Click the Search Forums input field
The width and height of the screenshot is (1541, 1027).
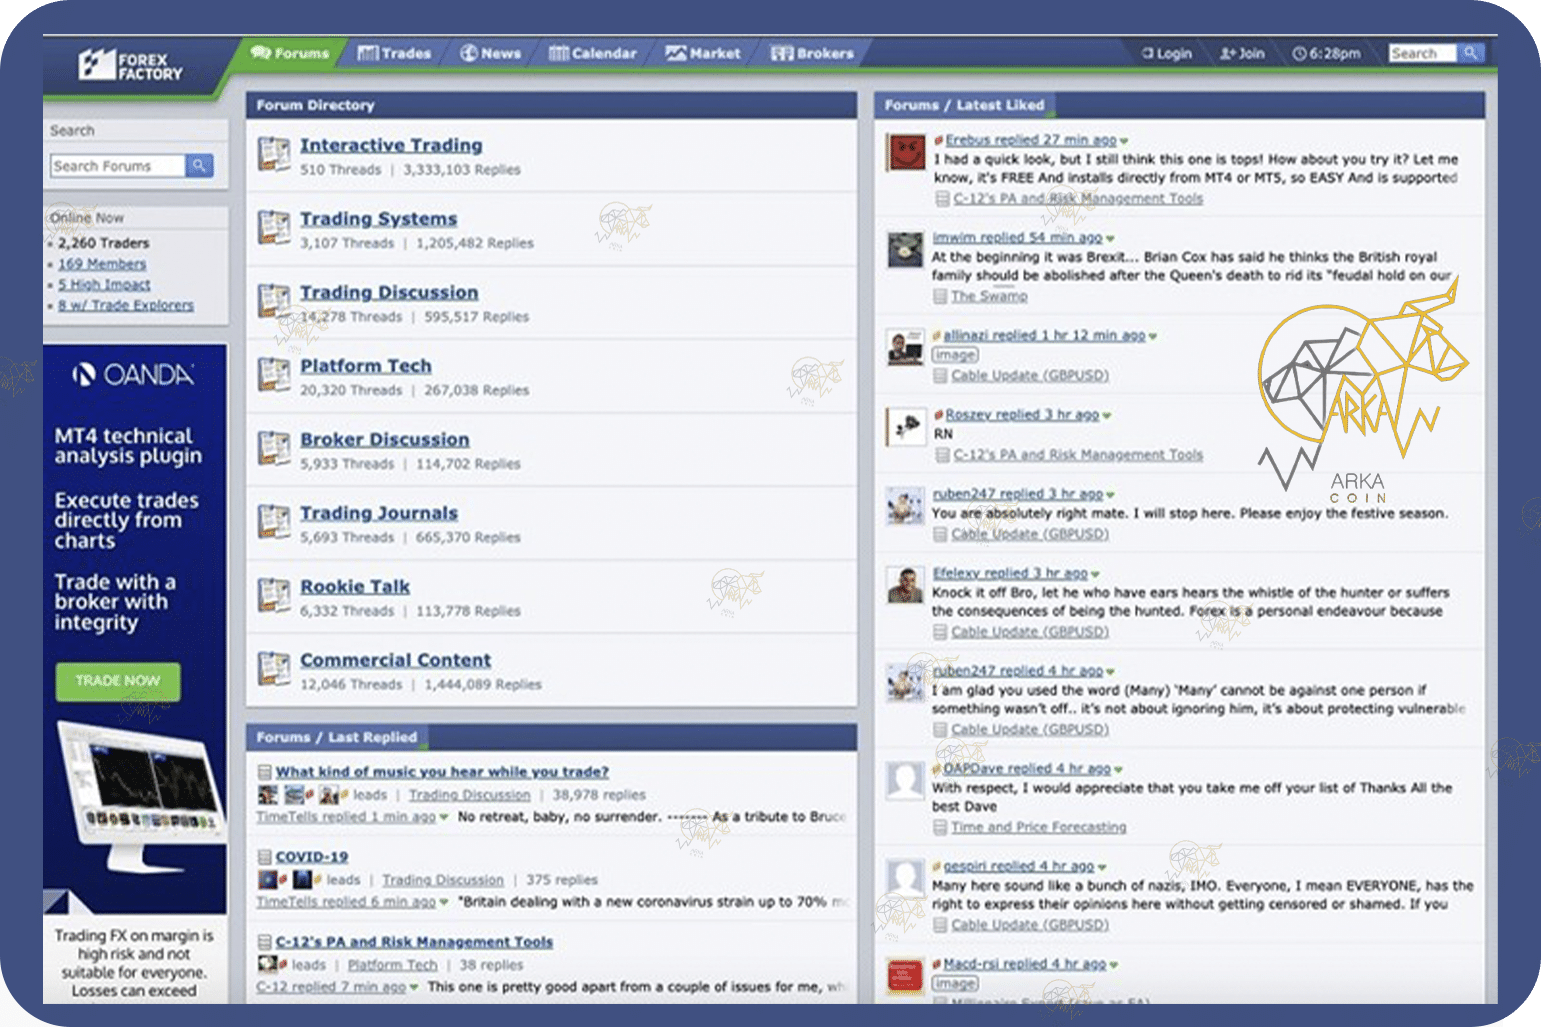(x=117, y=166)
